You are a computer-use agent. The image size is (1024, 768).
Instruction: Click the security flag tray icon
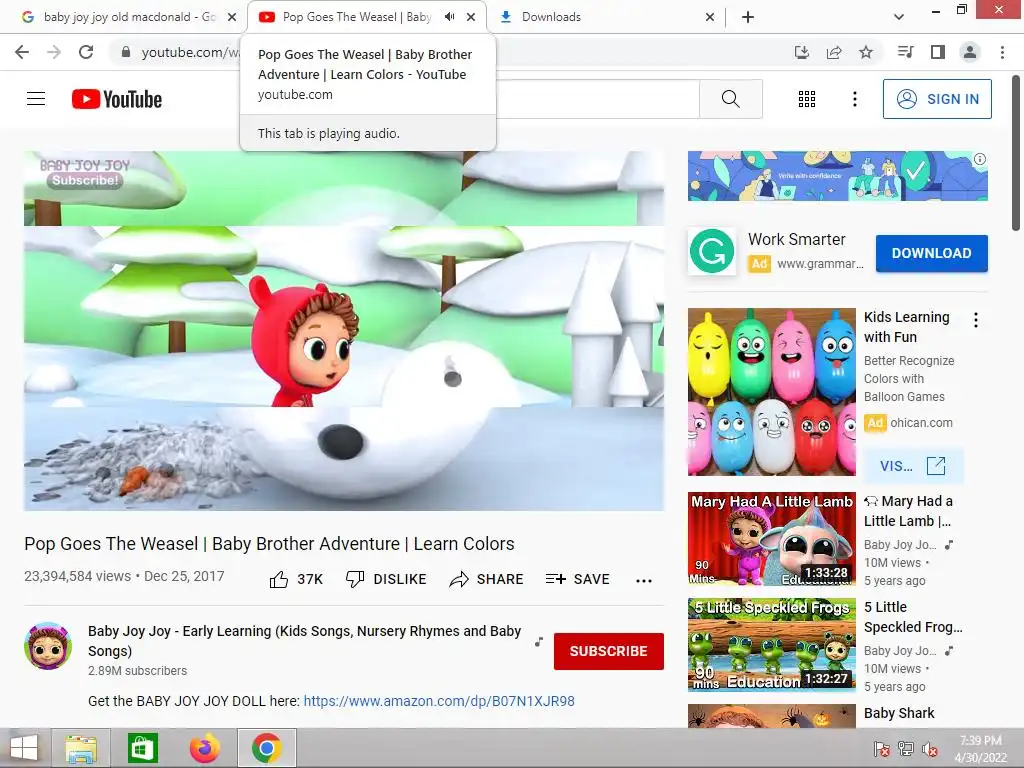881,749
